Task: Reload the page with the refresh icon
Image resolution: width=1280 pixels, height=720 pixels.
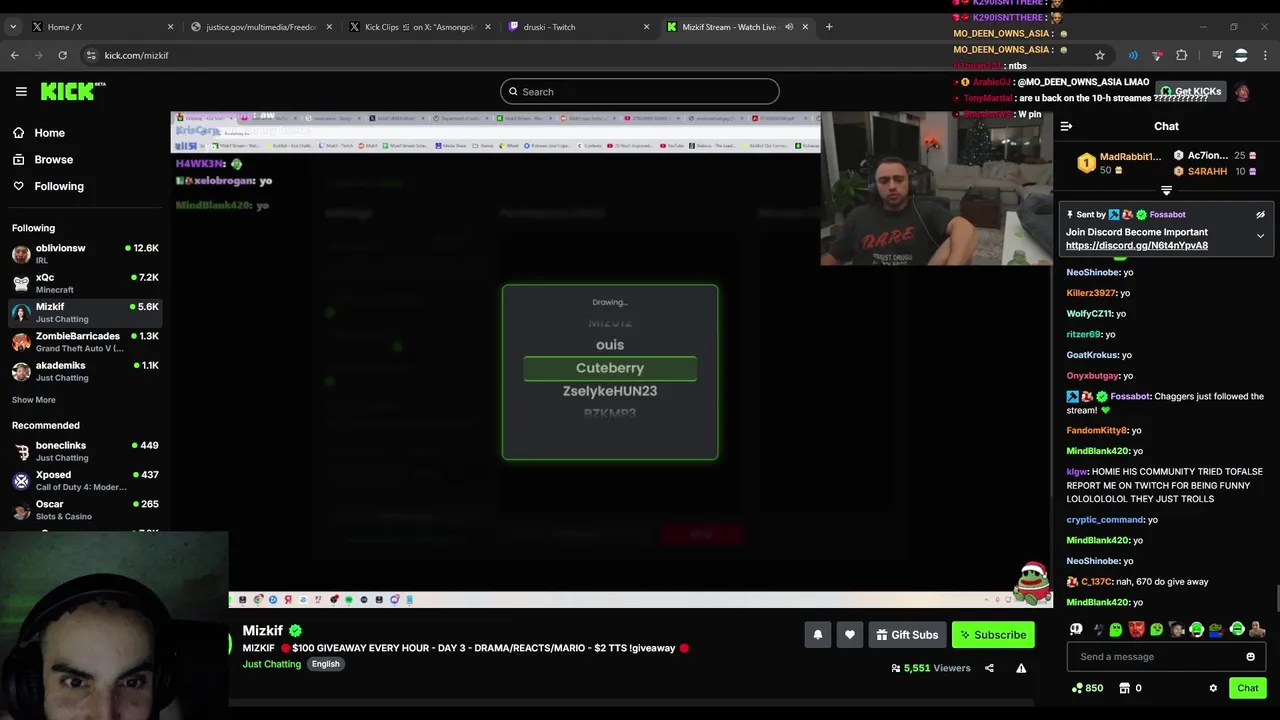Action: 62,55
